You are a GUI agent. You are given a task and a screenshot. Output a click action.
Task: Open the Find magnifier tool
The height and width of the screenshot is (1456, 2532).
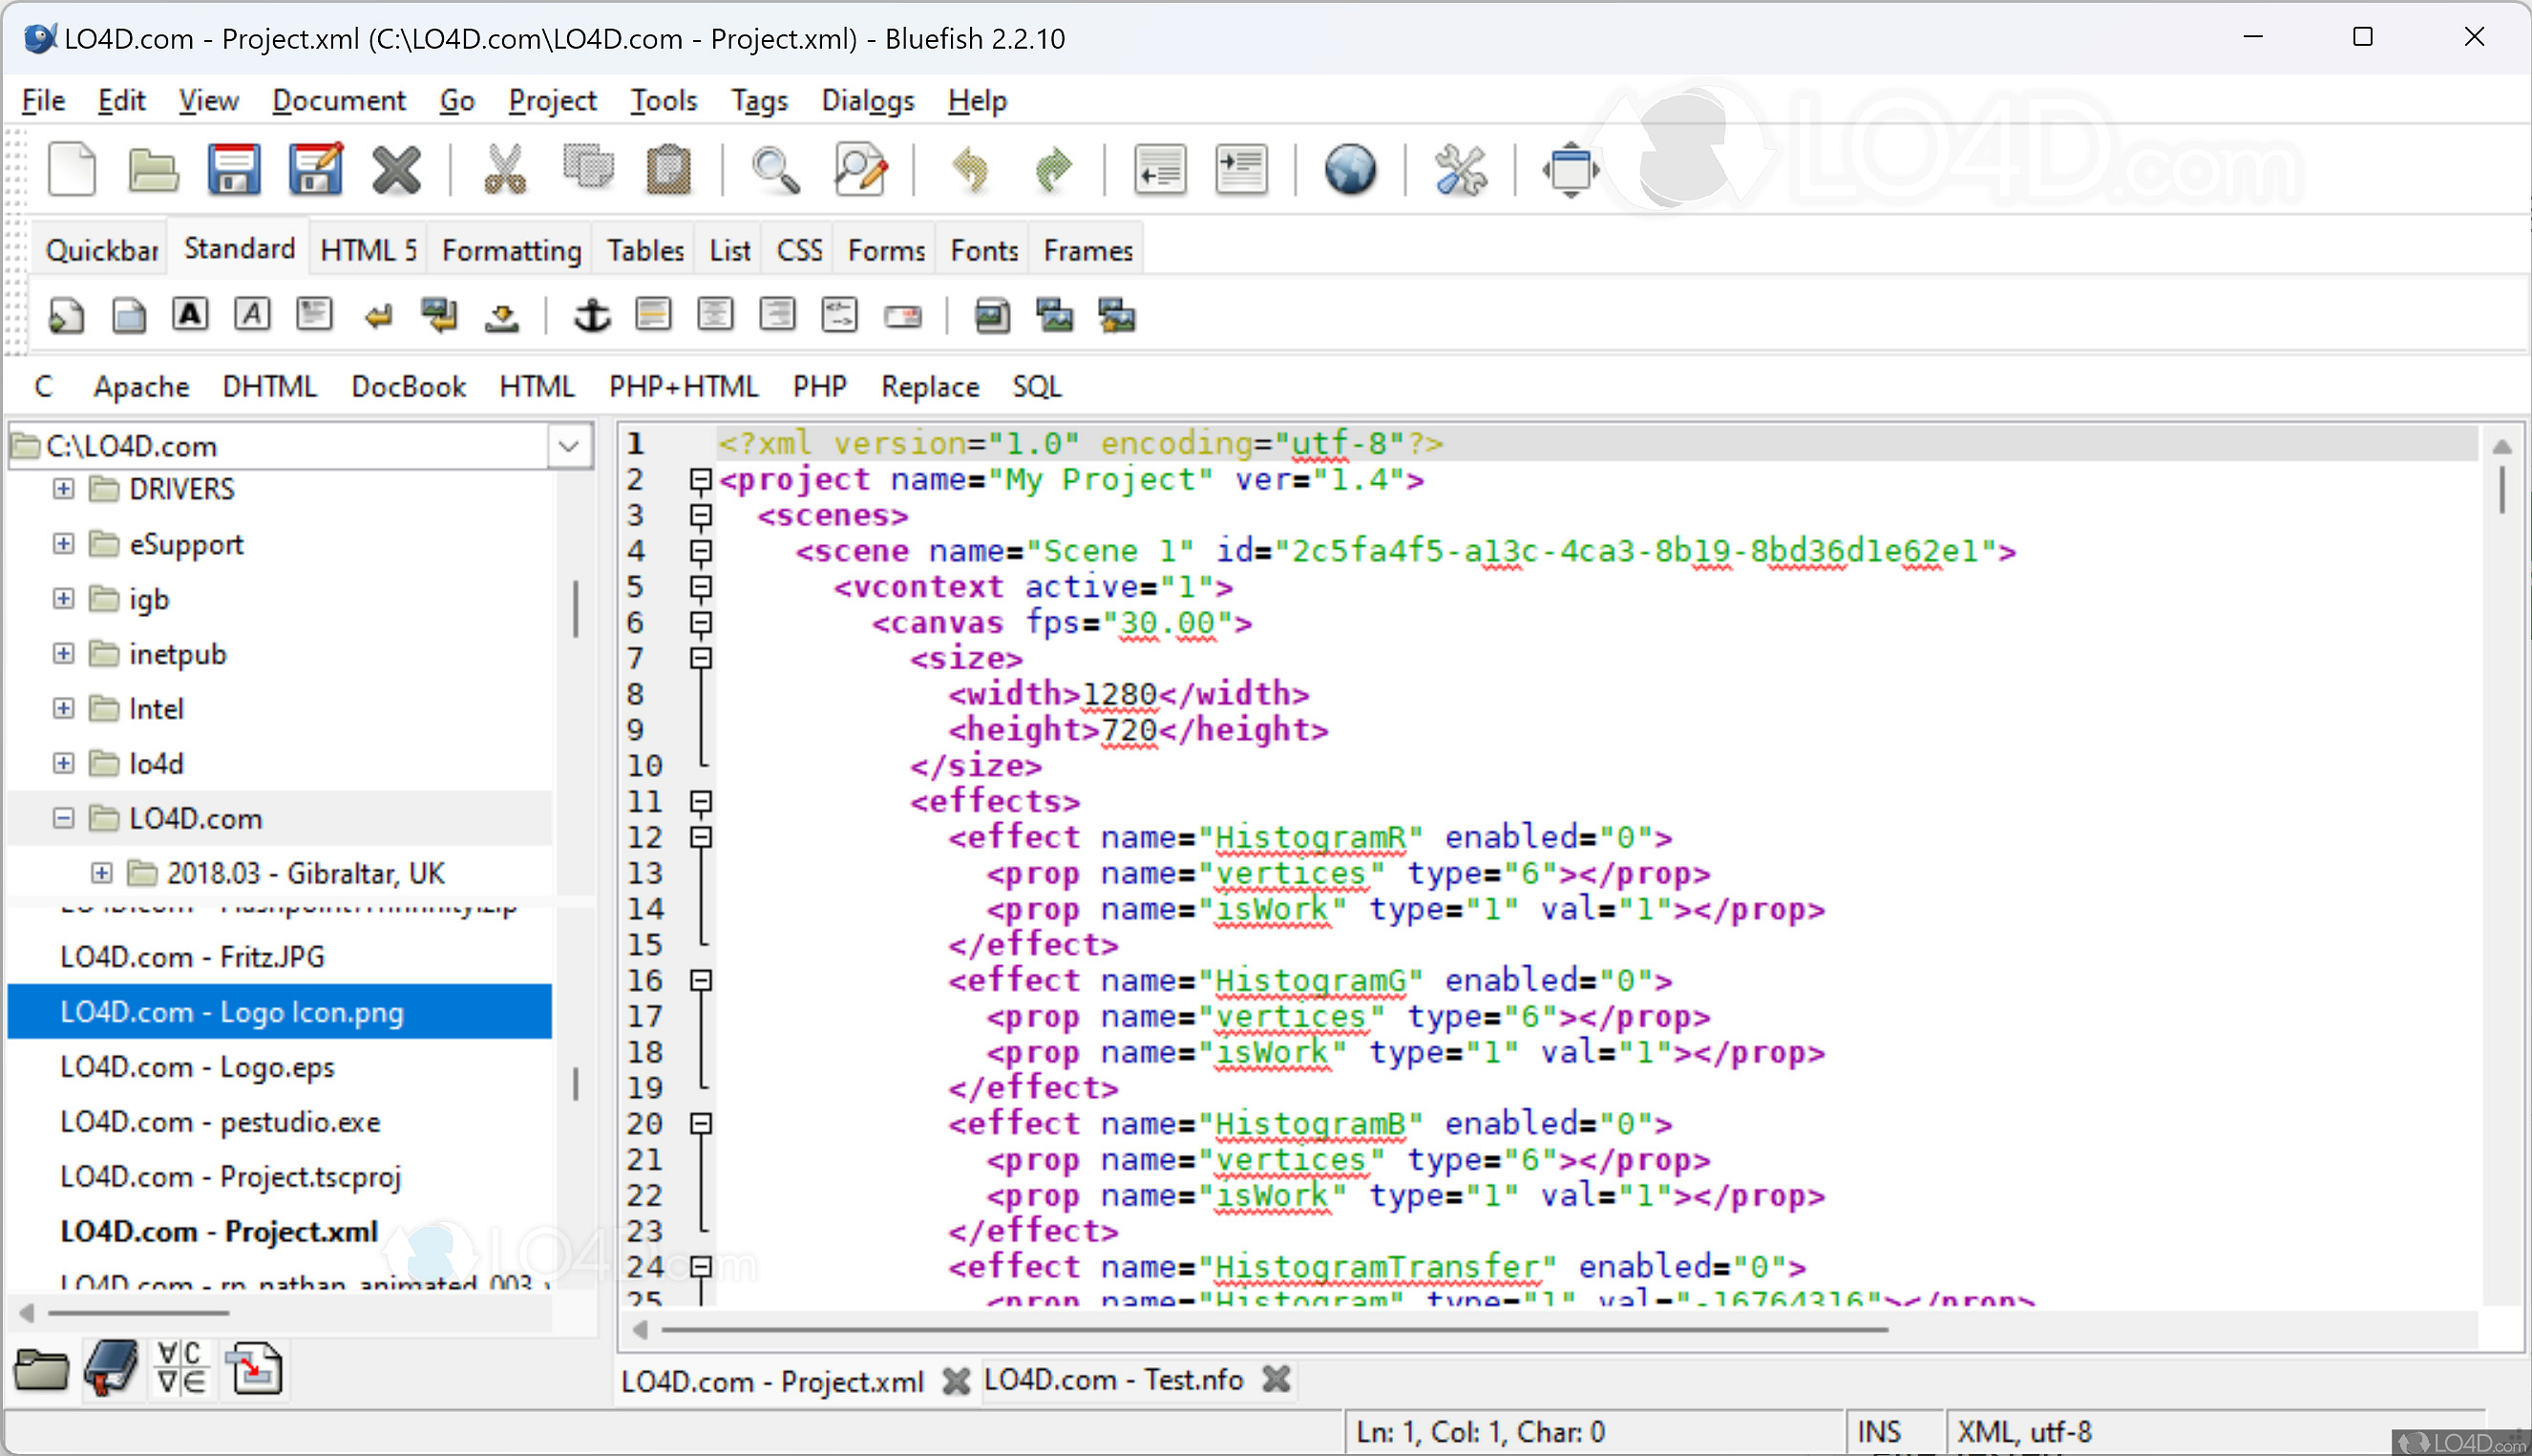[x=775, y=169]
